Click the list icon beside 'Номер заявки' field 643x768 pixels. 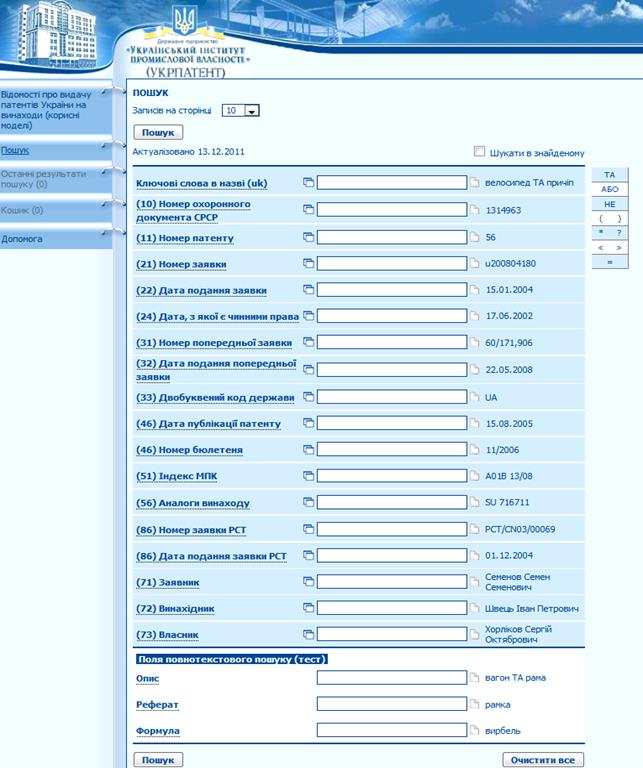309,264
